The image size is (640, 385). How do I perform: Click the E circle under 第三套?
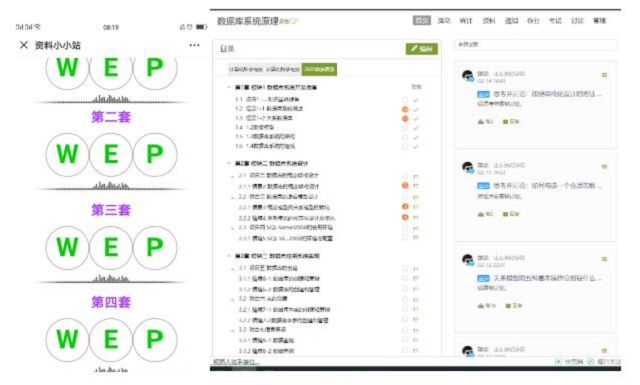111,247
